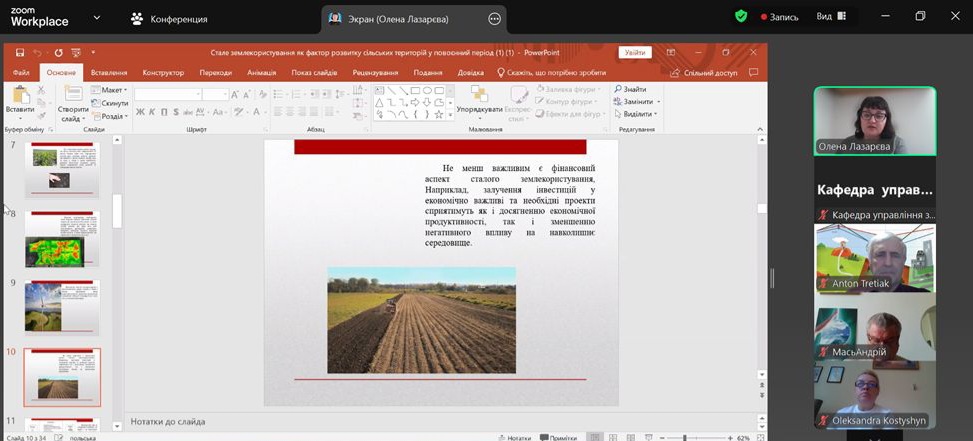The width and height of the screenshot is (973, 441).
Task: Click the Cut scissors icon
Action: click(42, 91)
